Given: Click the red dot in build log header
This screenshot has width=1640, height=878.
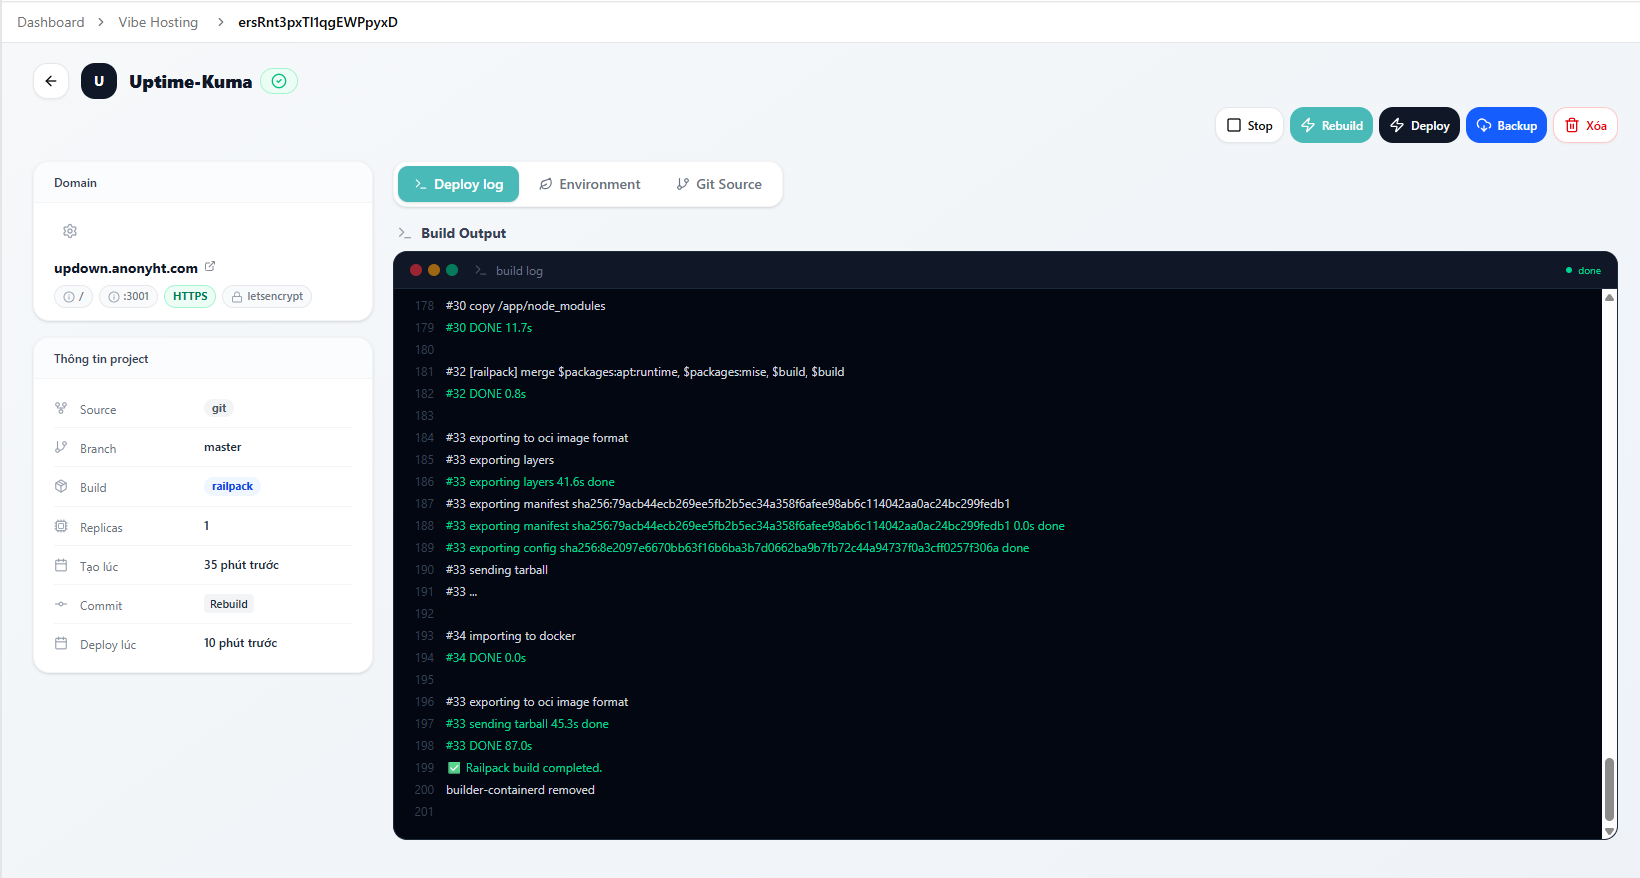Looking at the screenshot, I should pos(416,270).
